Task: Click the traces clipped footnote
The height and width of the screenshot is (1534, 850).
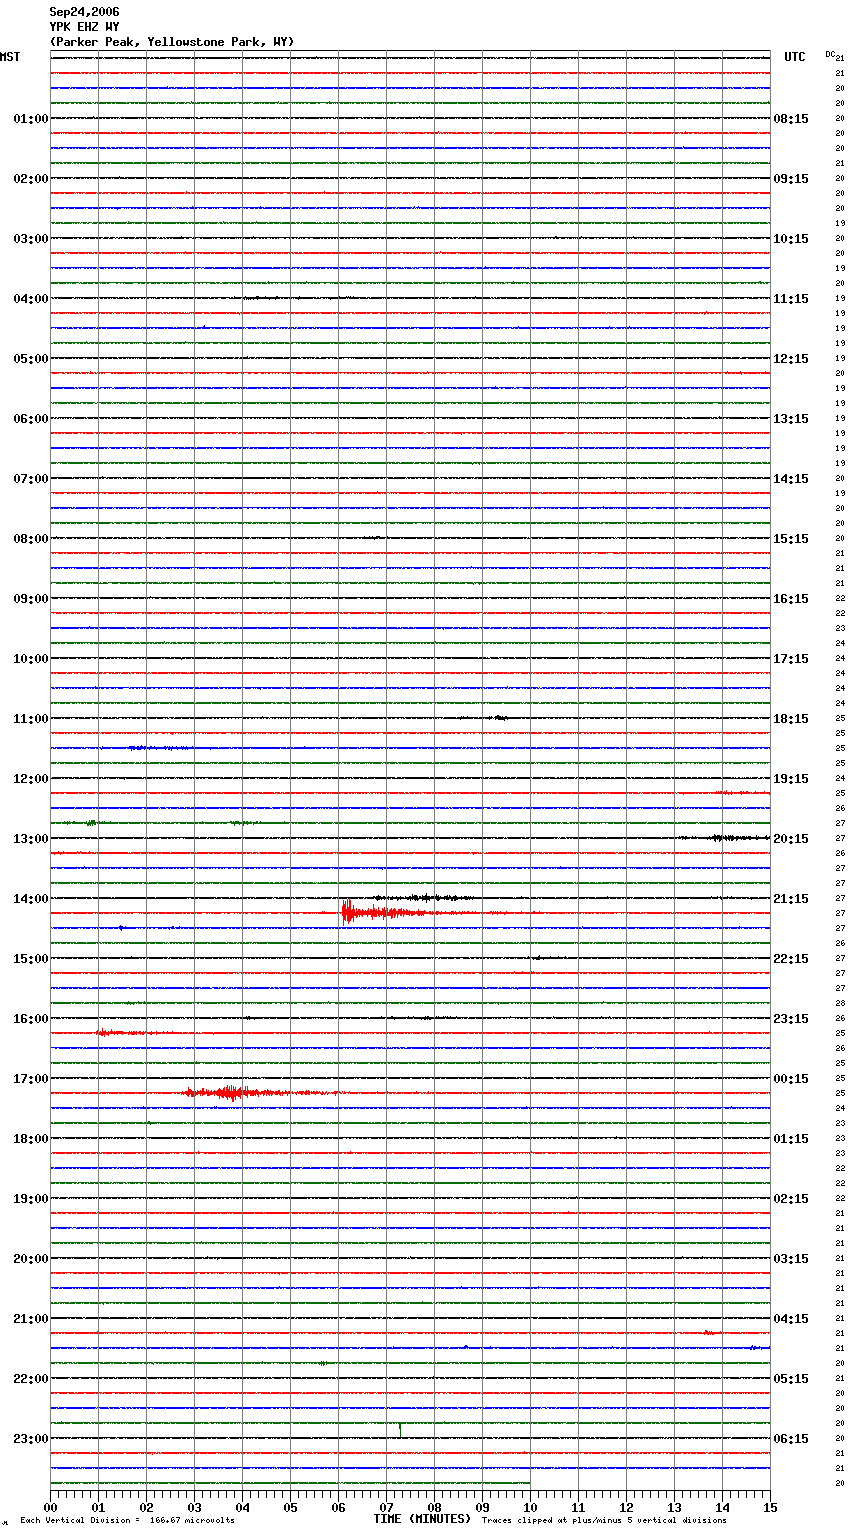Action: coord(604,1521)
